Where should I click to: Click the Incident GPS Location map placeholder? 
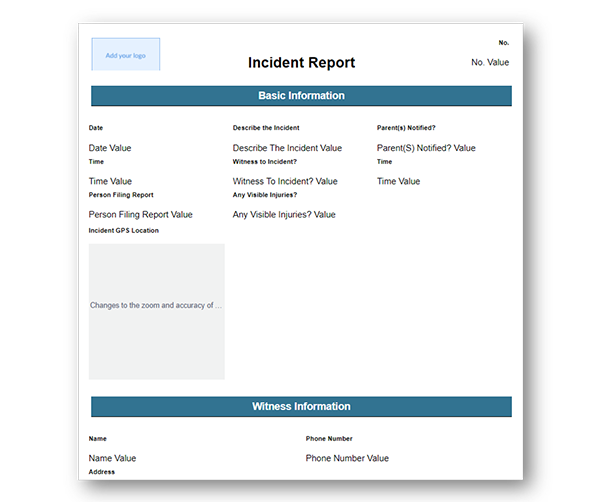pyautogui.click(x=156, y=311)
